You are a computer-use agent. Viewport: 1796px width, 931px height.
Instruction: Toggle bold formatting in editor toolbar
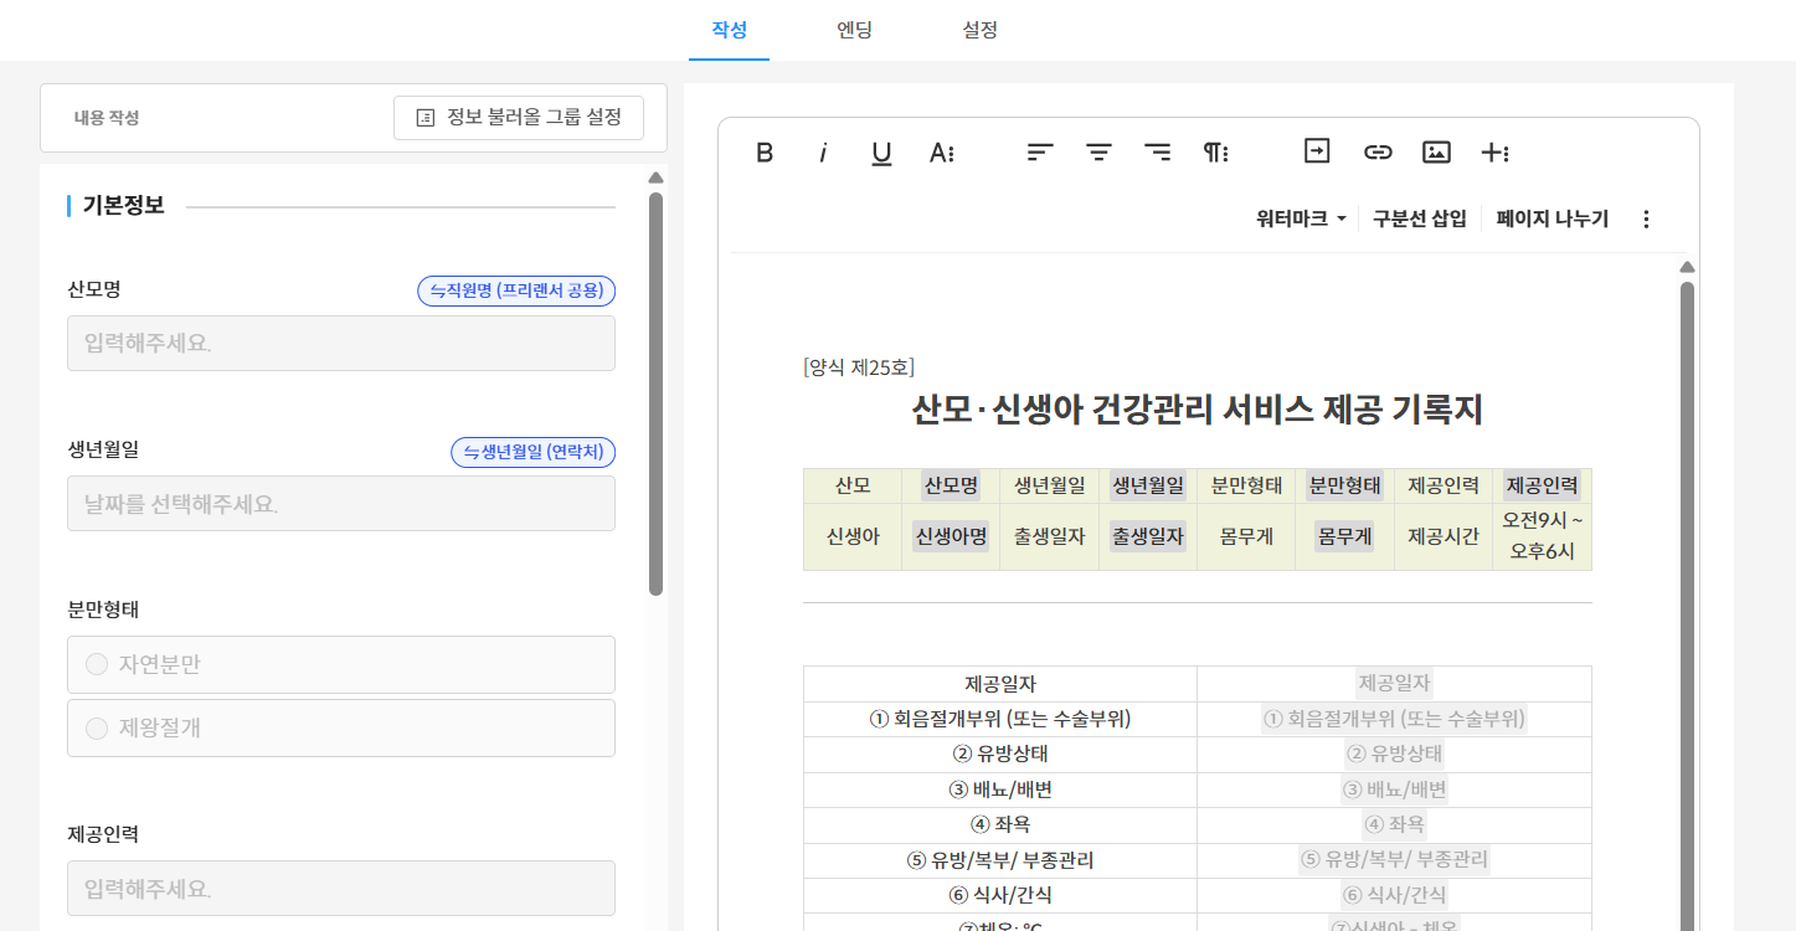coord(764,152)
